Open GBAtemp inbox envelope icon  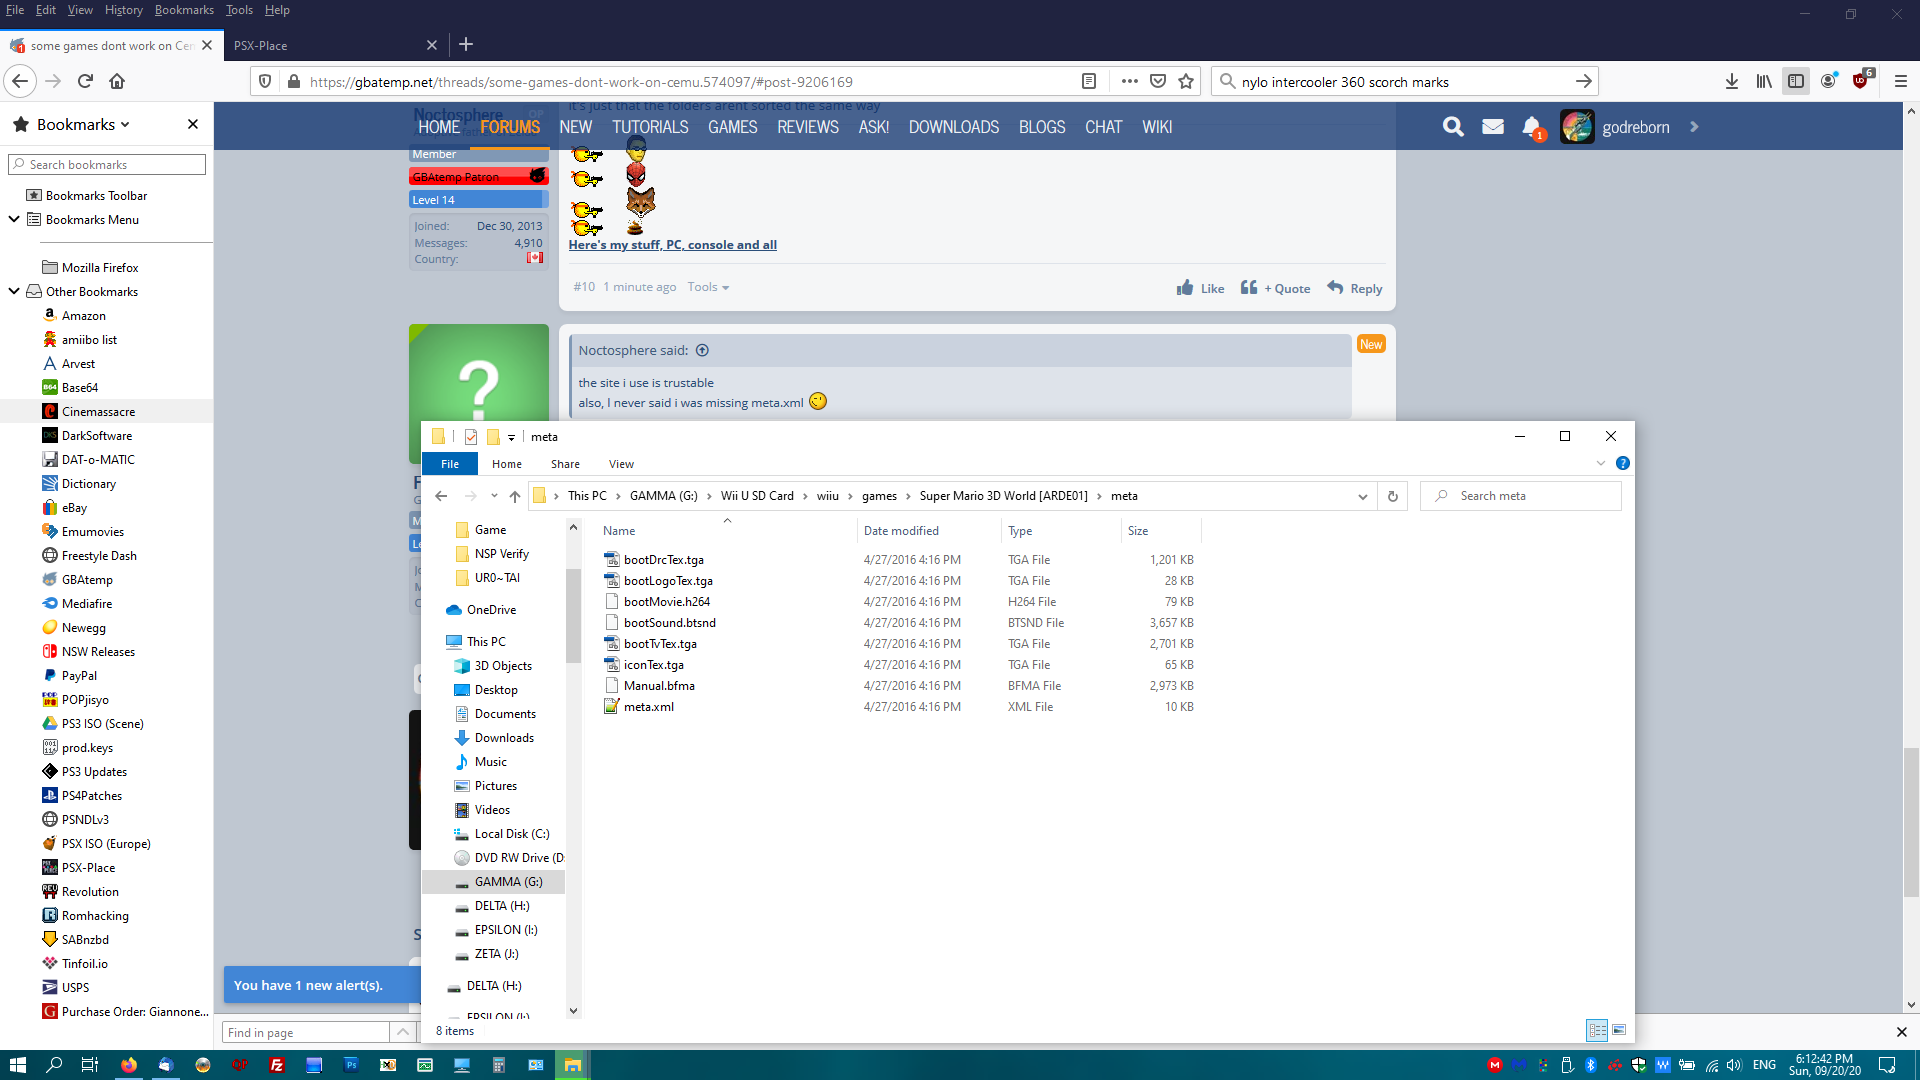pos(1493,127)
